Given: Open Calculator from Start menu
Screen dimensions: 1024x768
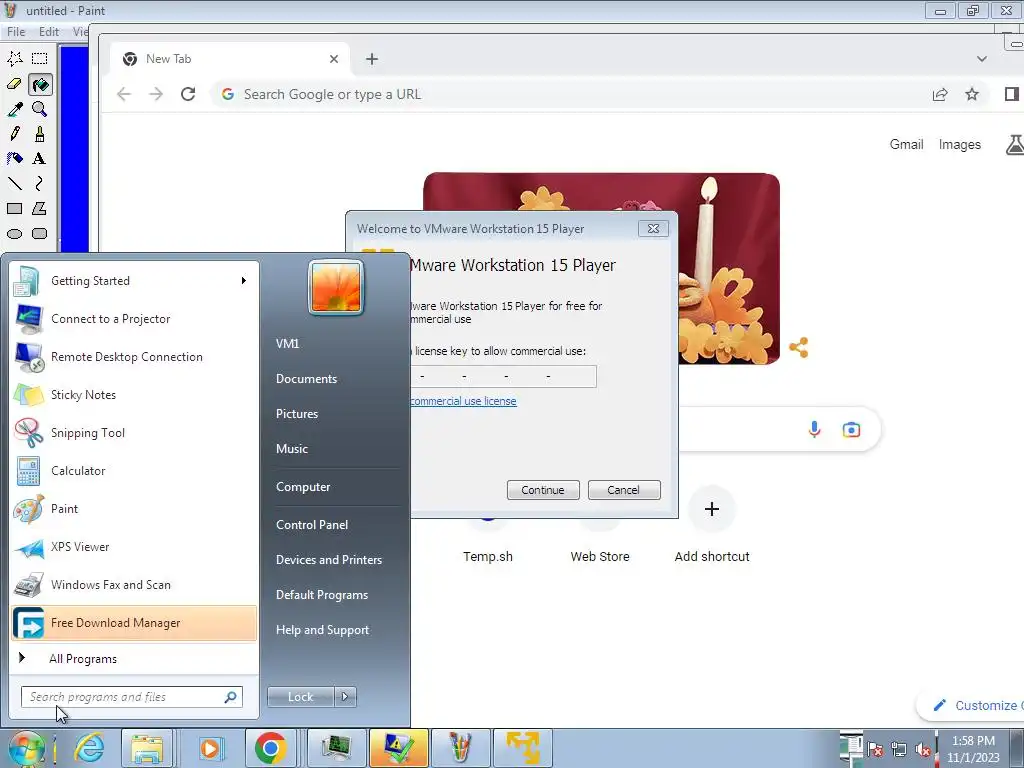Looking at the screenshot, I should click(x=134, y=471).
